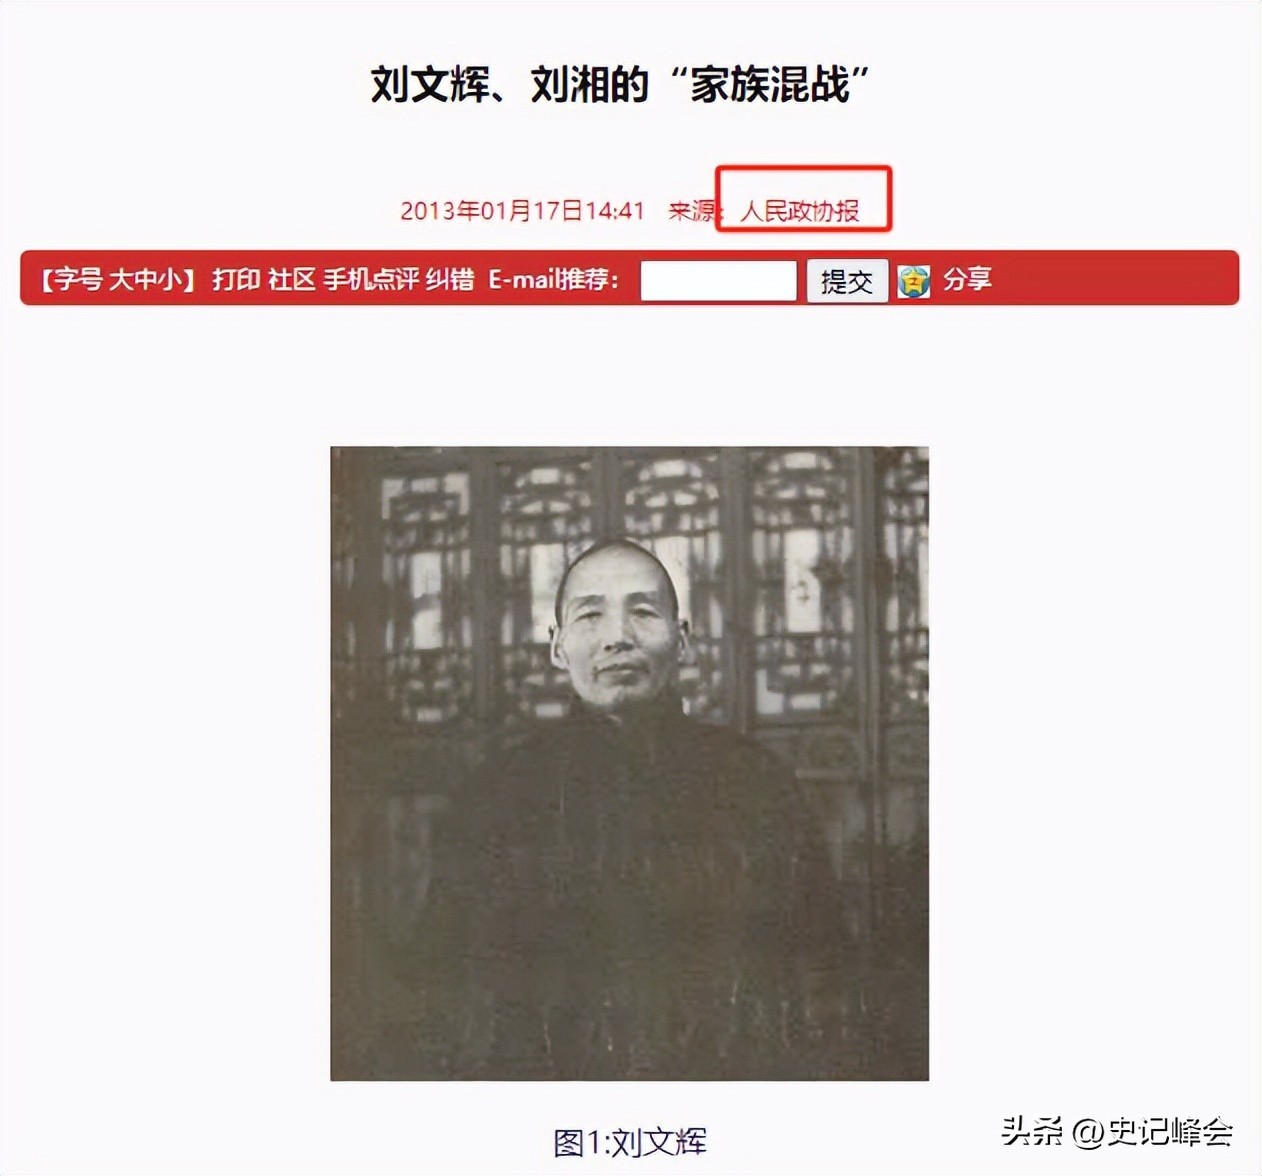Click the 字号 label in red toolbar
This screenshot has width=1262, height=1176.
(78, 279)
